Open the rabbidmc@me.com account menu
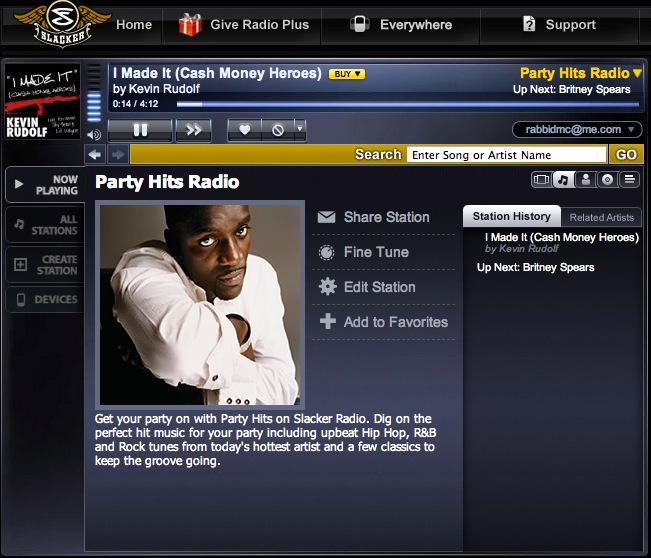Screen dimensions: 651x558 point(577,130)
